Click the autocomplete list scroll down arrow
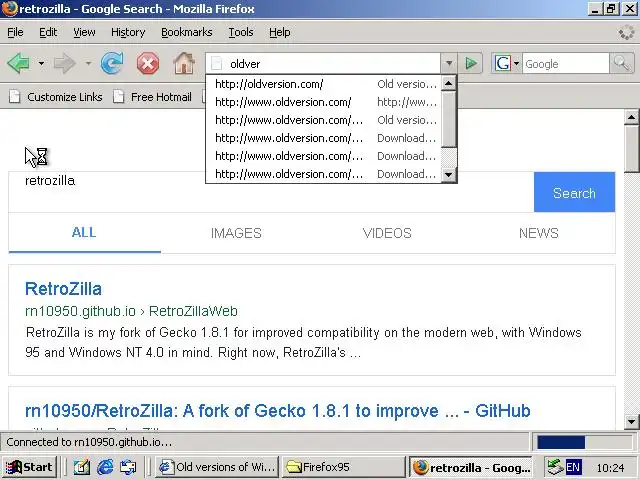 pyautogui.click(x=449, y=175)
